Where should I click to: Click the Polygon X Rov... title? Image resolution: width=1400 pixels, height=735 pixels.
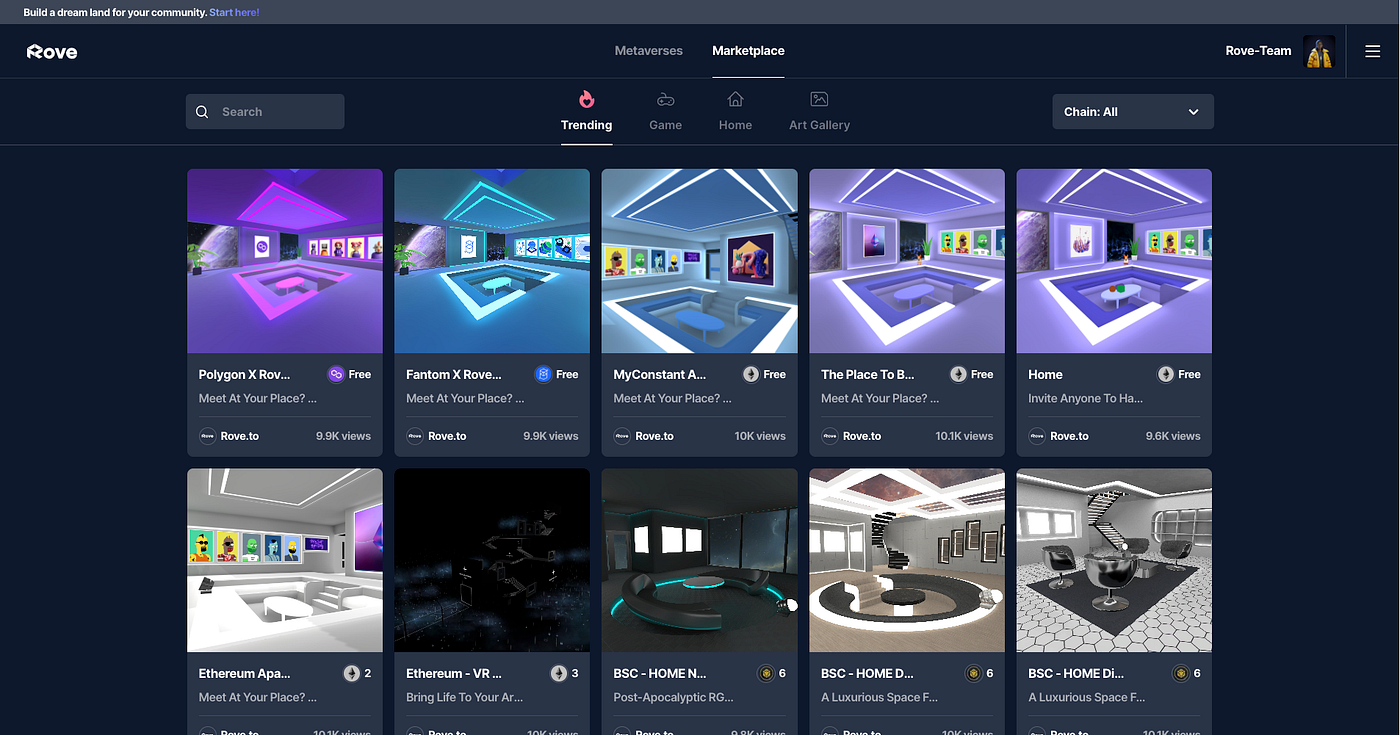tap(244, 374)
